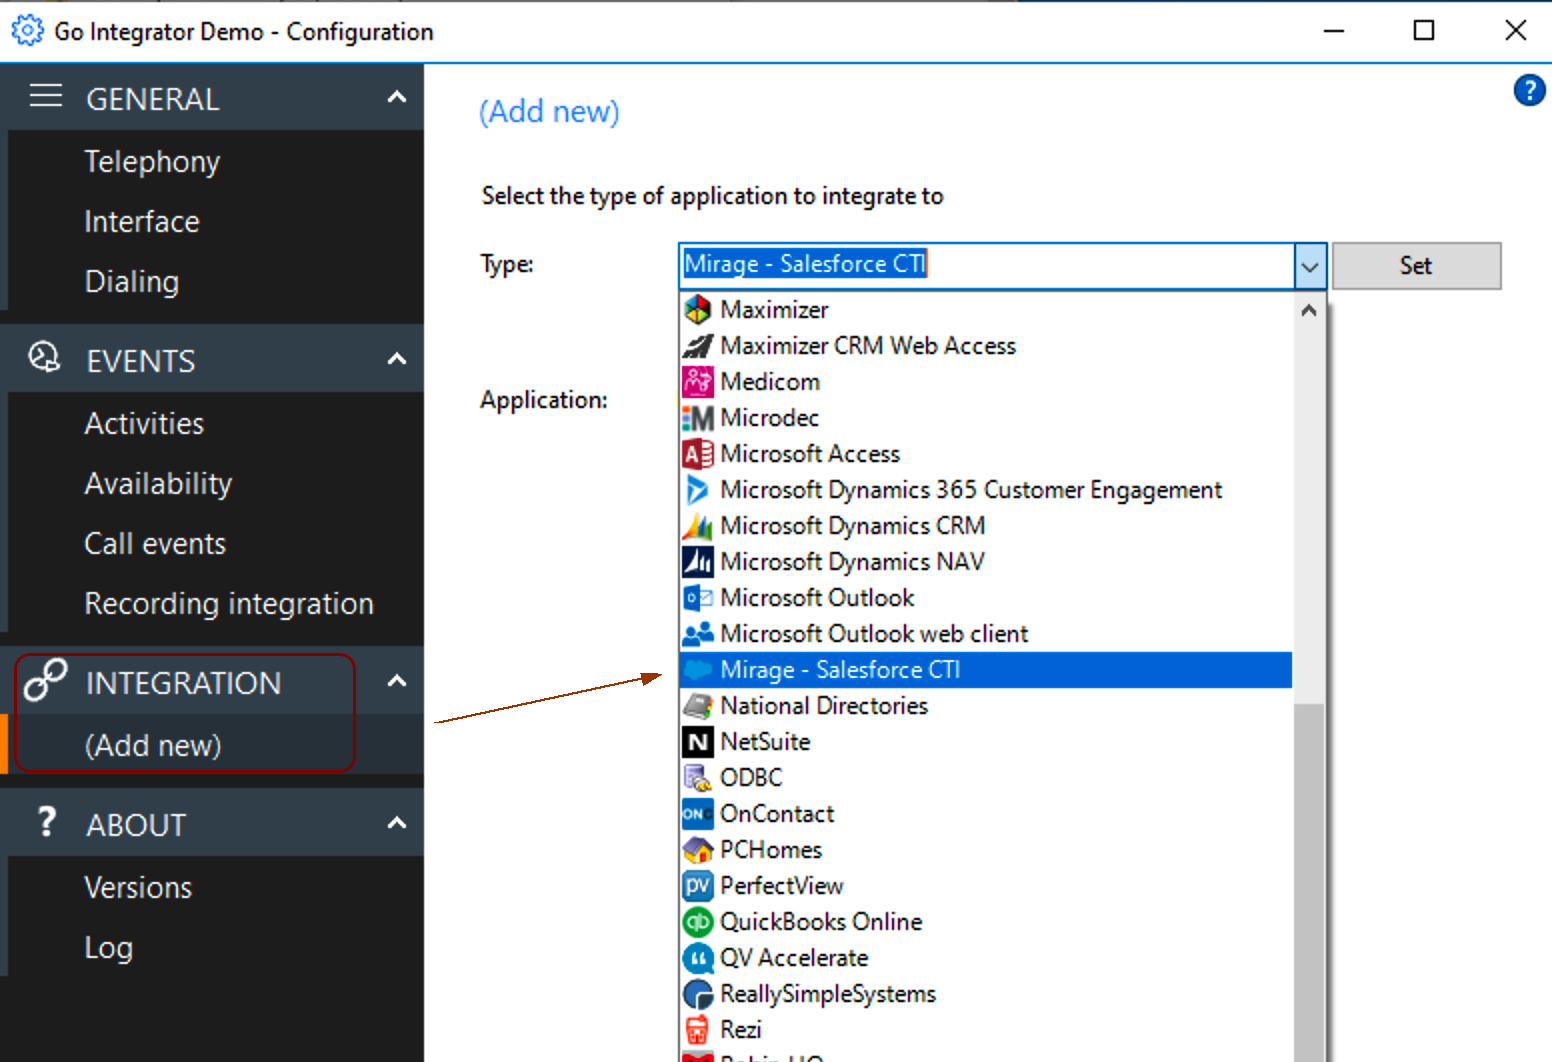Viewport: 1552px width, 1062px height.
Task: Pick the National Directories entry
Action: [986, 706]
